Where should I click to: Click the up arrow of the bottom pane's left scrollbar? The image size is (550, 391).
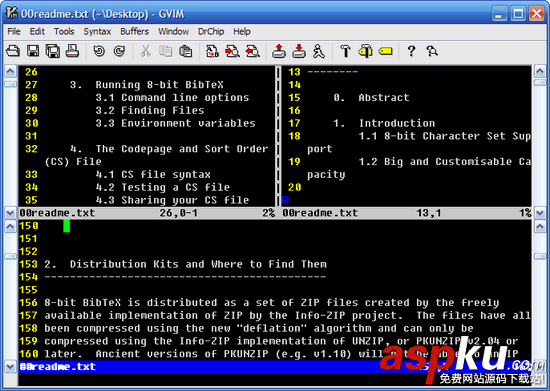[10, 227]
